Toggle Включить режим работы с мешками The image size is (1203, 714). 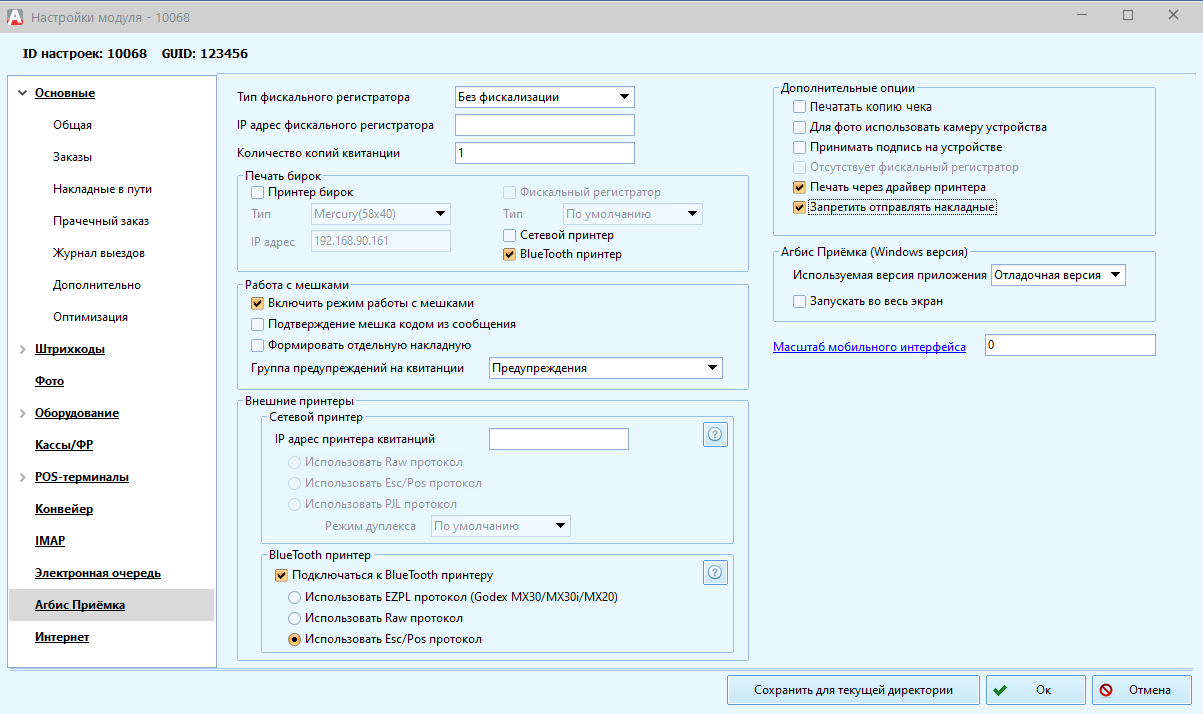click(257, 303)
